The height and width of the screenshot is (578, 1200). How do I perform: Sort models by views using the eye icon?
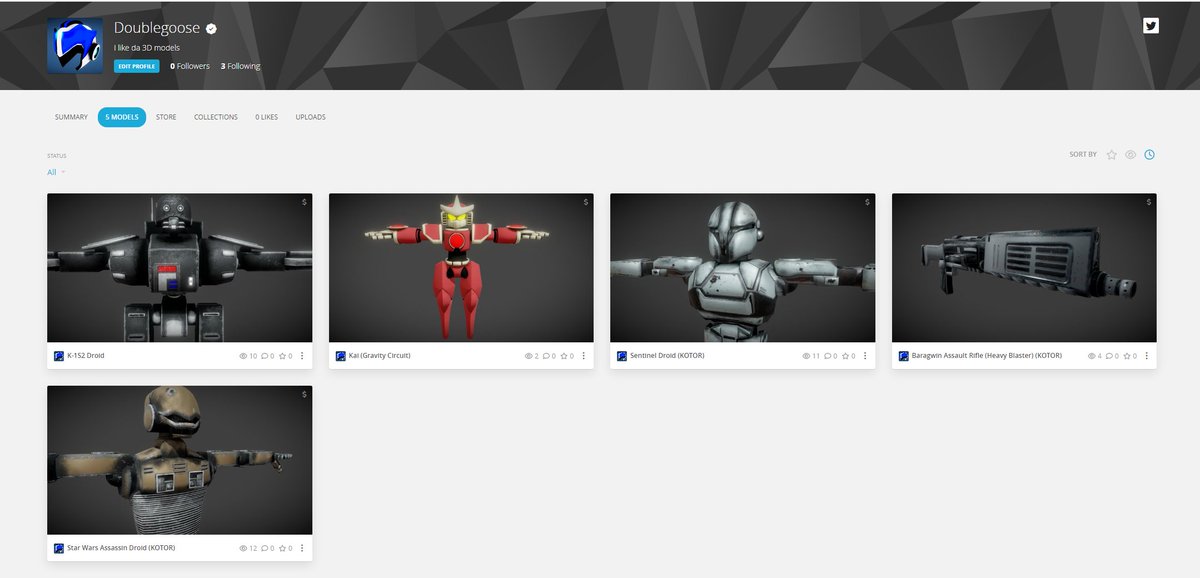pyautogui.click(x=1130, y=154)
